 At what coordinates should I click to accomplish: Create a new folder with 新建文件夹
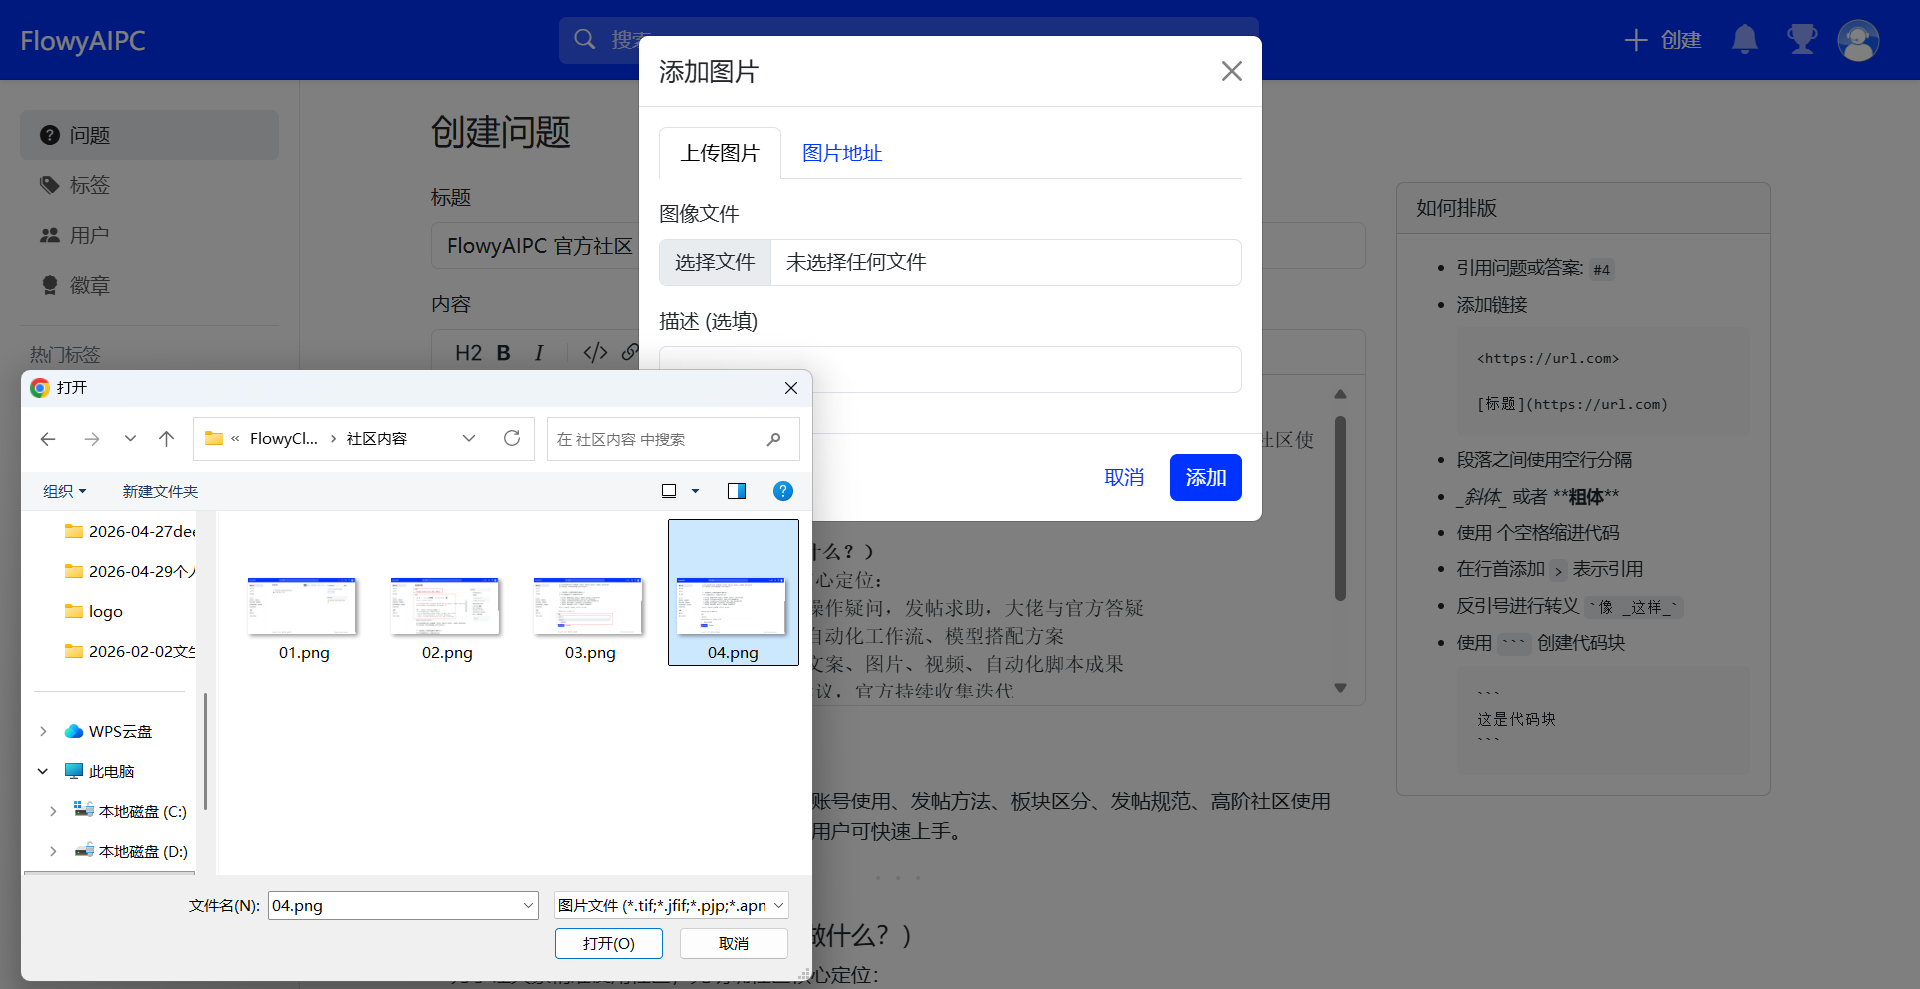(x=160, y=491)
